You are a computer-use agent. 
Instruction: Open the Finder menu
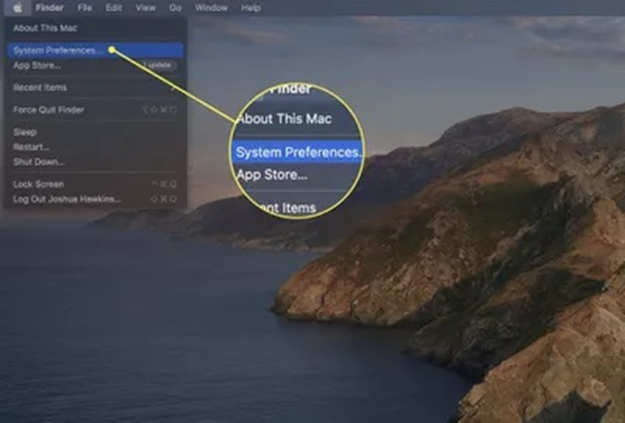coord(50,8)
